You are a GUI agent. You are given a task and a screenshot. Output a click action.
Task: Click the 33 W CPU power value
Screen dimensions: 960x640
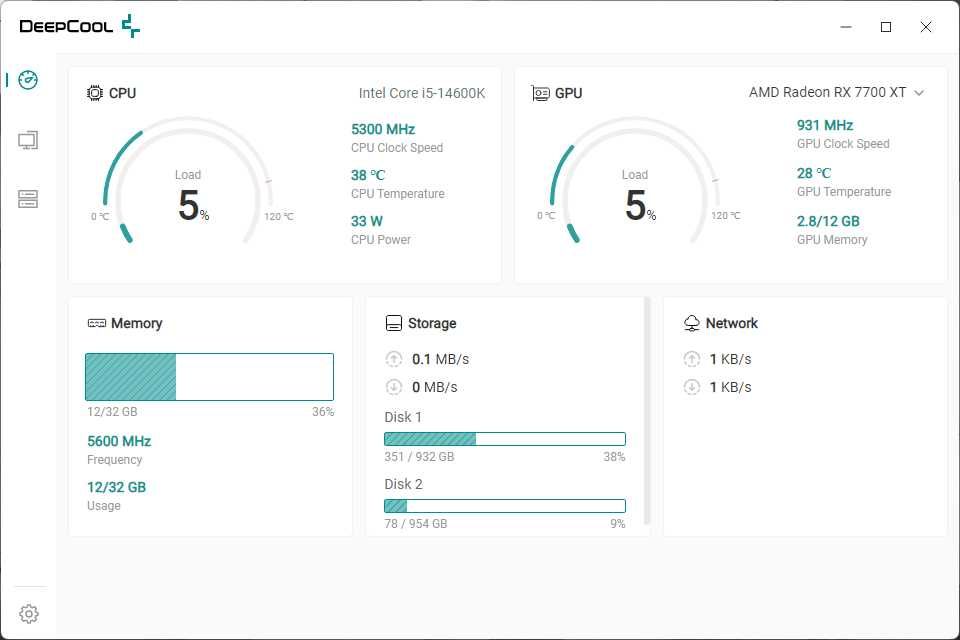coord(367,221)
